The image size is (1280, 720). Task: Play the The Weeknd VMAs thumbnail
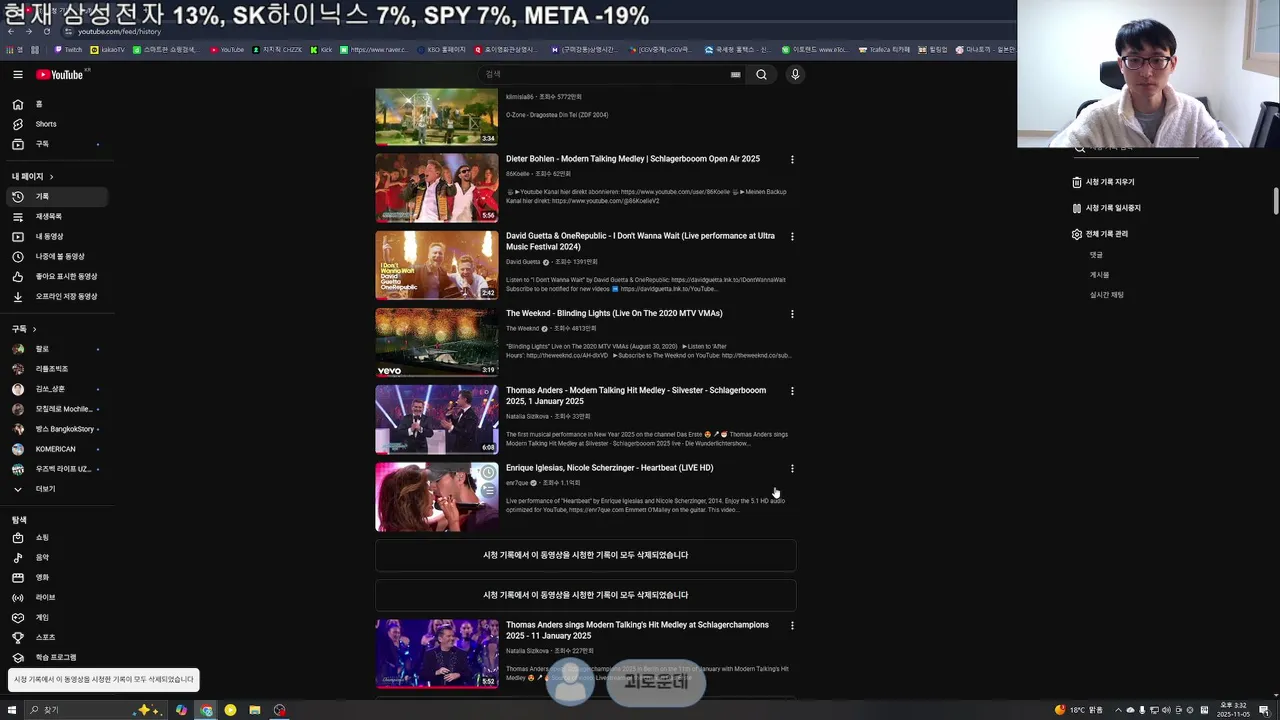pos(436,342)
